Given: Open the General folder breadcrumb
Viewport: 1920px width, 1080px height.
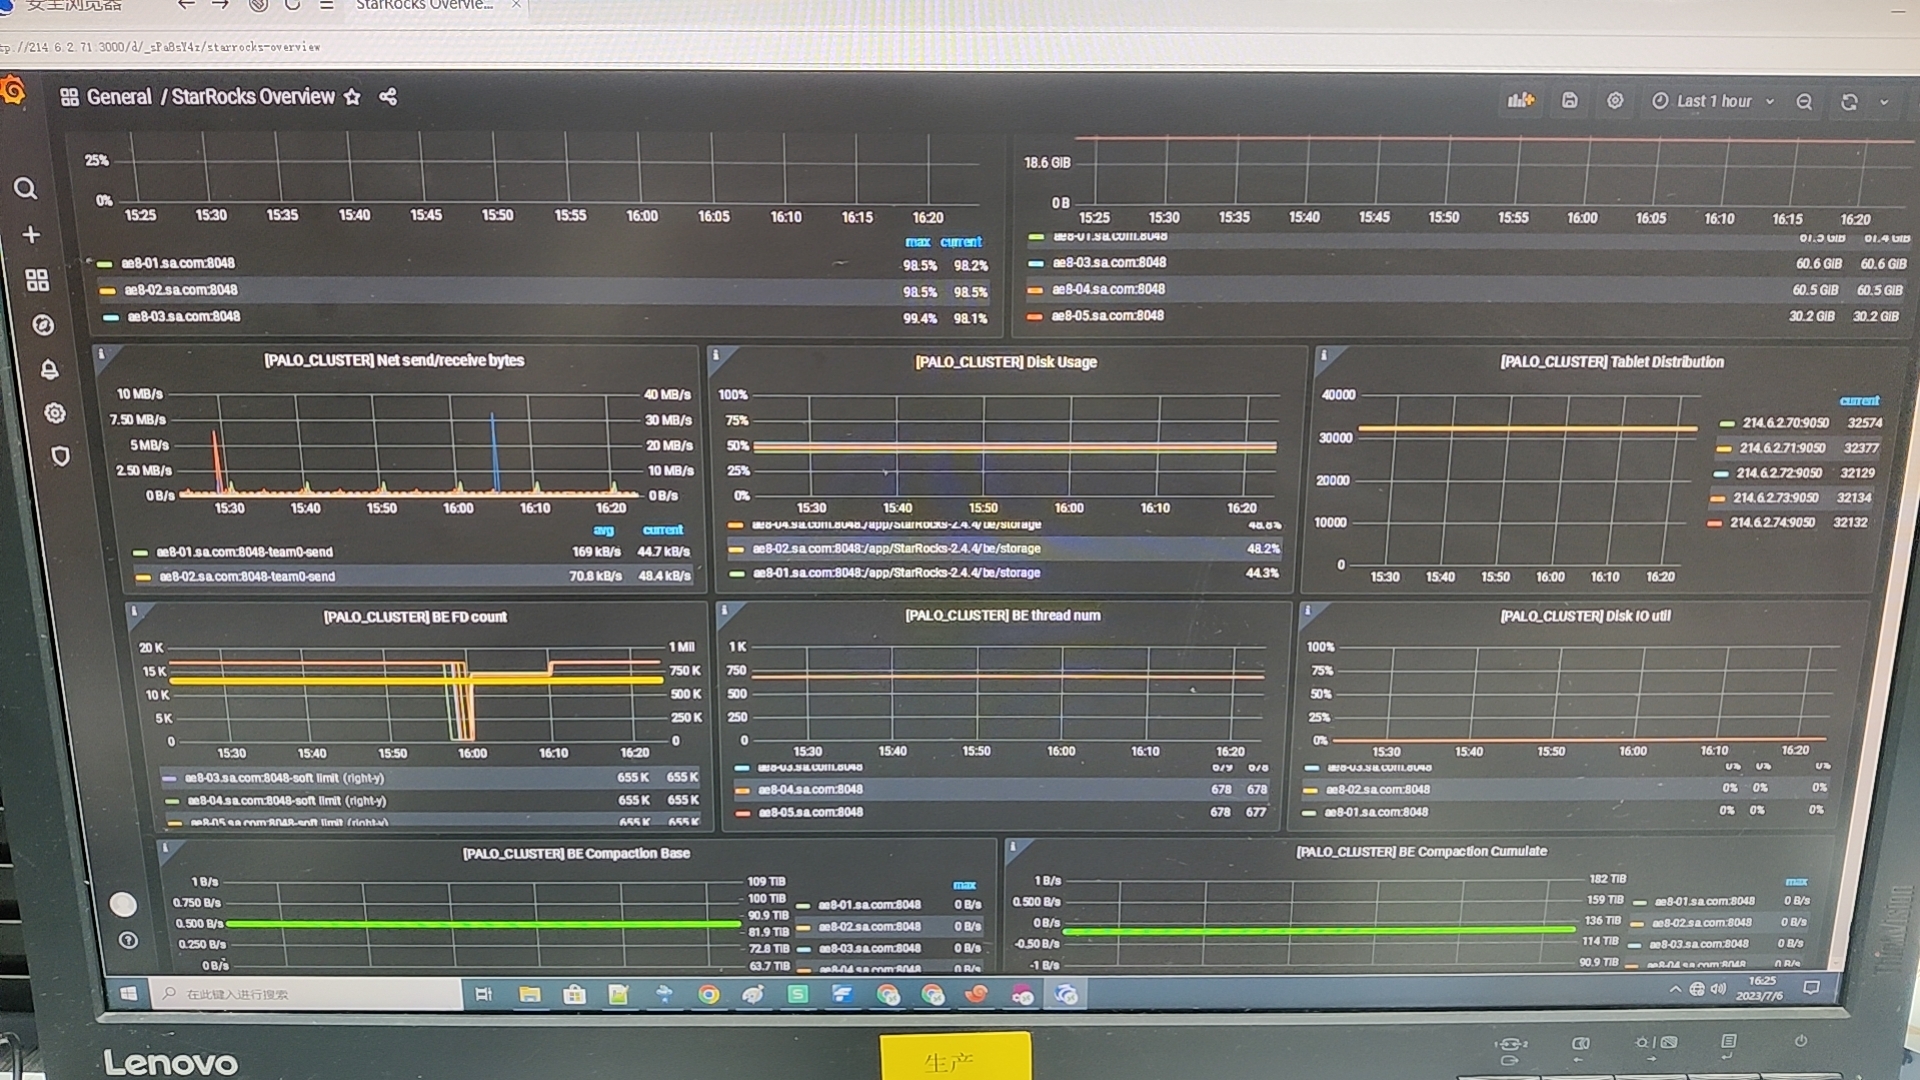Looking at the screenshot, I should click(x=119, y=97).
